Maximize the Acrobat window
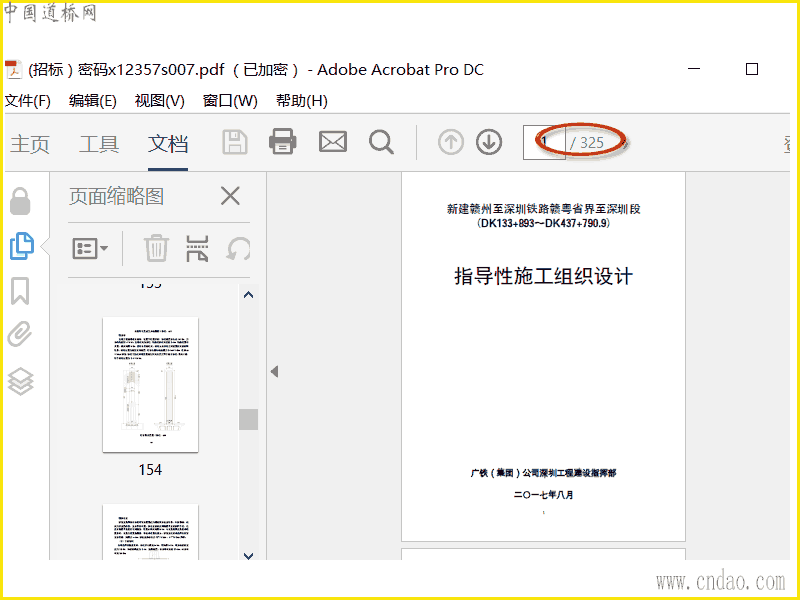Image resolution: width=800 pixels, height=600 pixels. pos(752,69)
